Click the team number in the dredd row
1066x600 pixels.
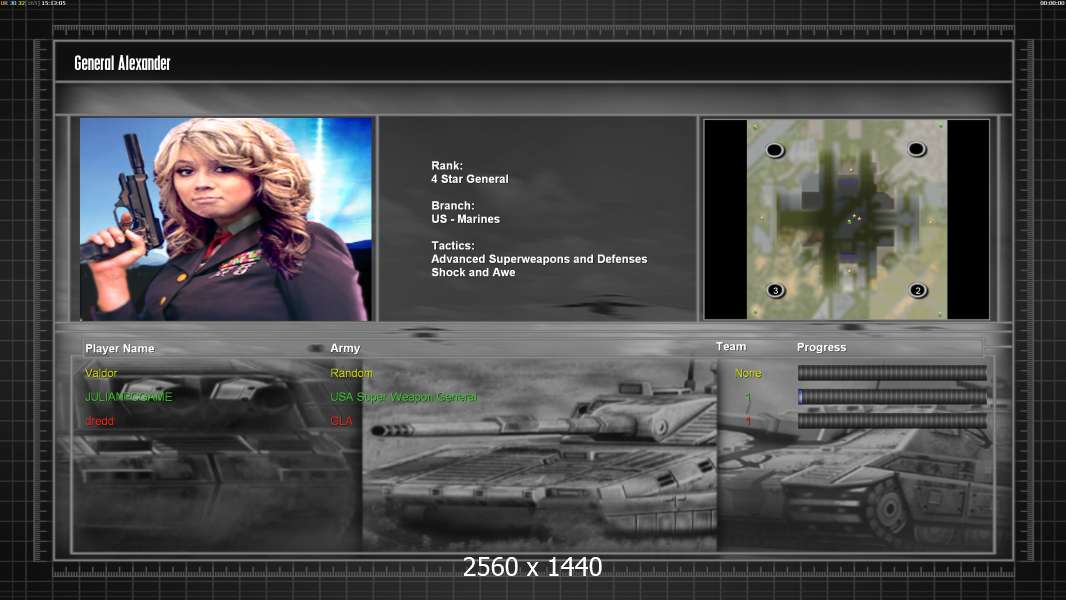point(748,421)
